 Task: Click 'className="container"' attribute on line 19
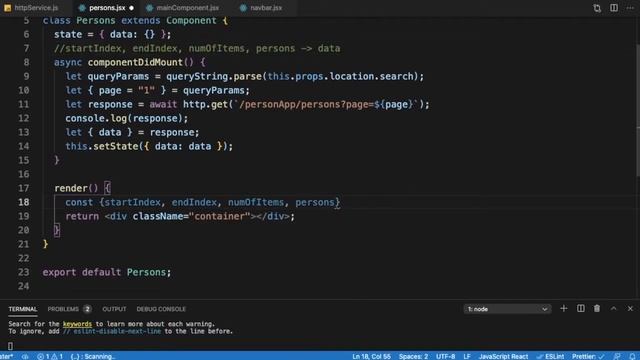[x=191, y=216]
